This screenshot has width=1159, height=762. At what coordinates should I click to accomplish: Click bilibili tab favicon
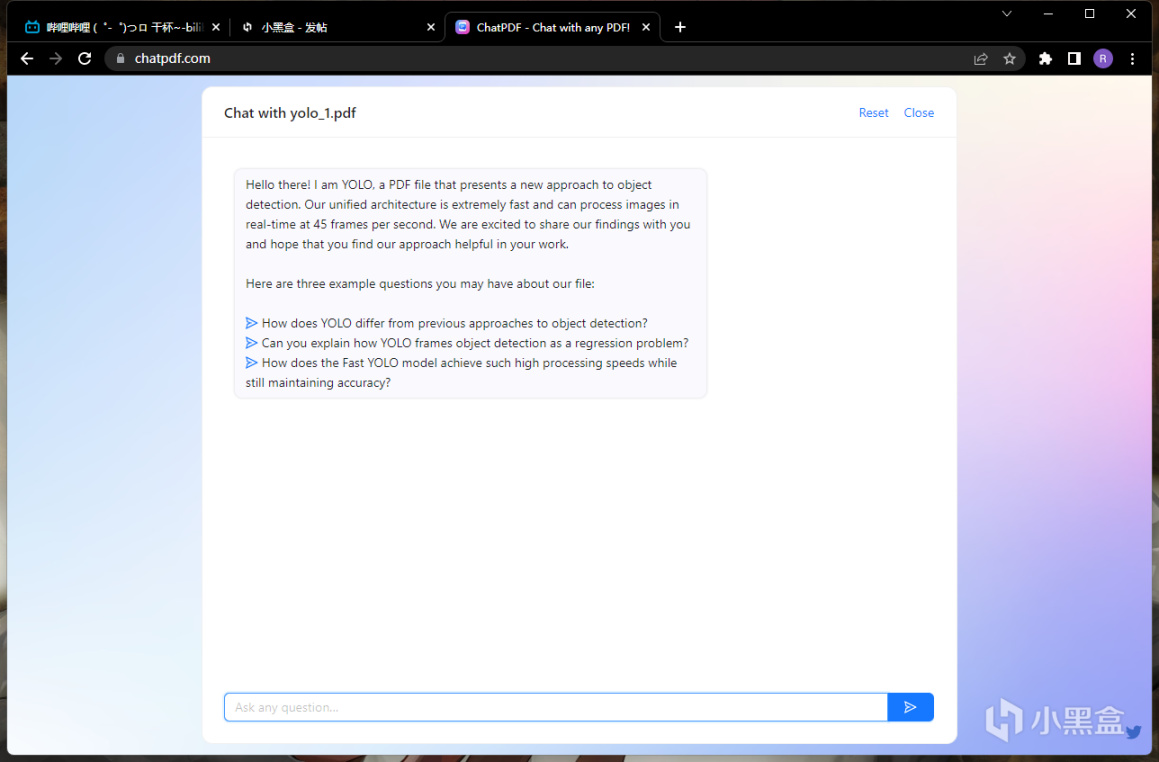click(x=32, y=27)
